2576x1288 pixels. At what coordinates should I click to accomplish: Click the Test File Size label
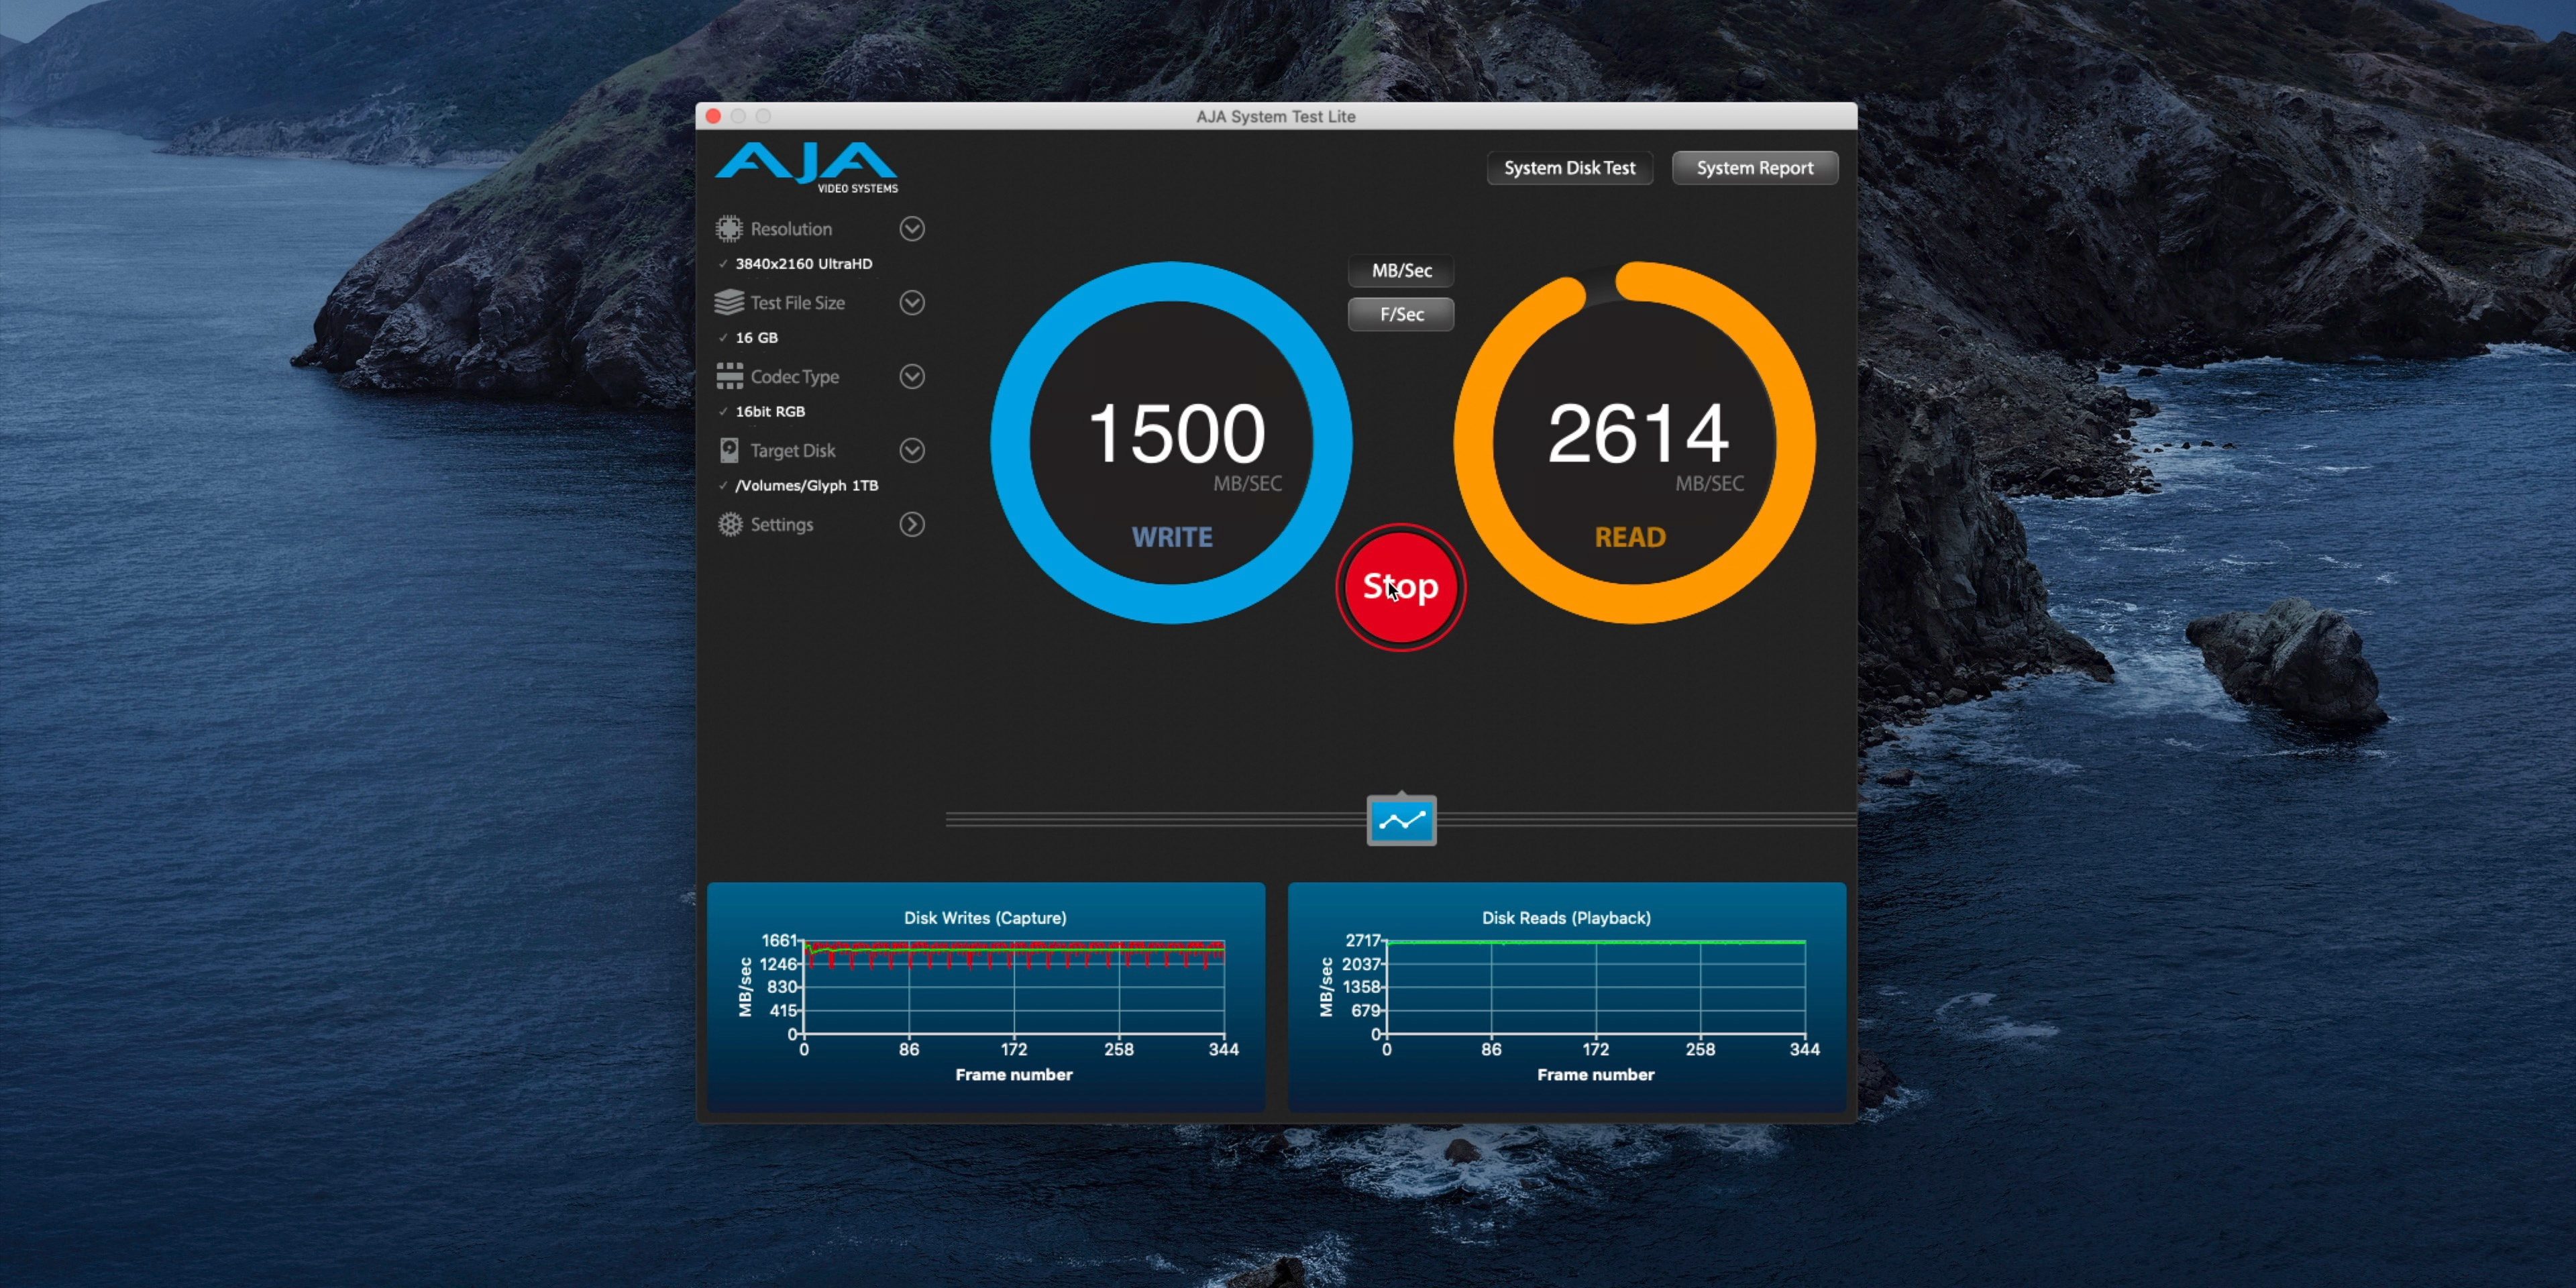797,303
